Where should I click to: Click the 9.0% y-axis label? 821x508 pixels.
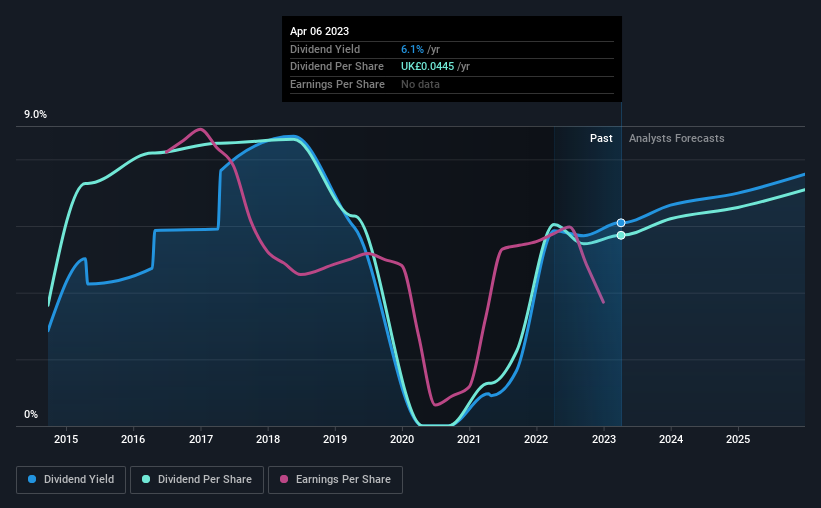[x=35, y=115]
